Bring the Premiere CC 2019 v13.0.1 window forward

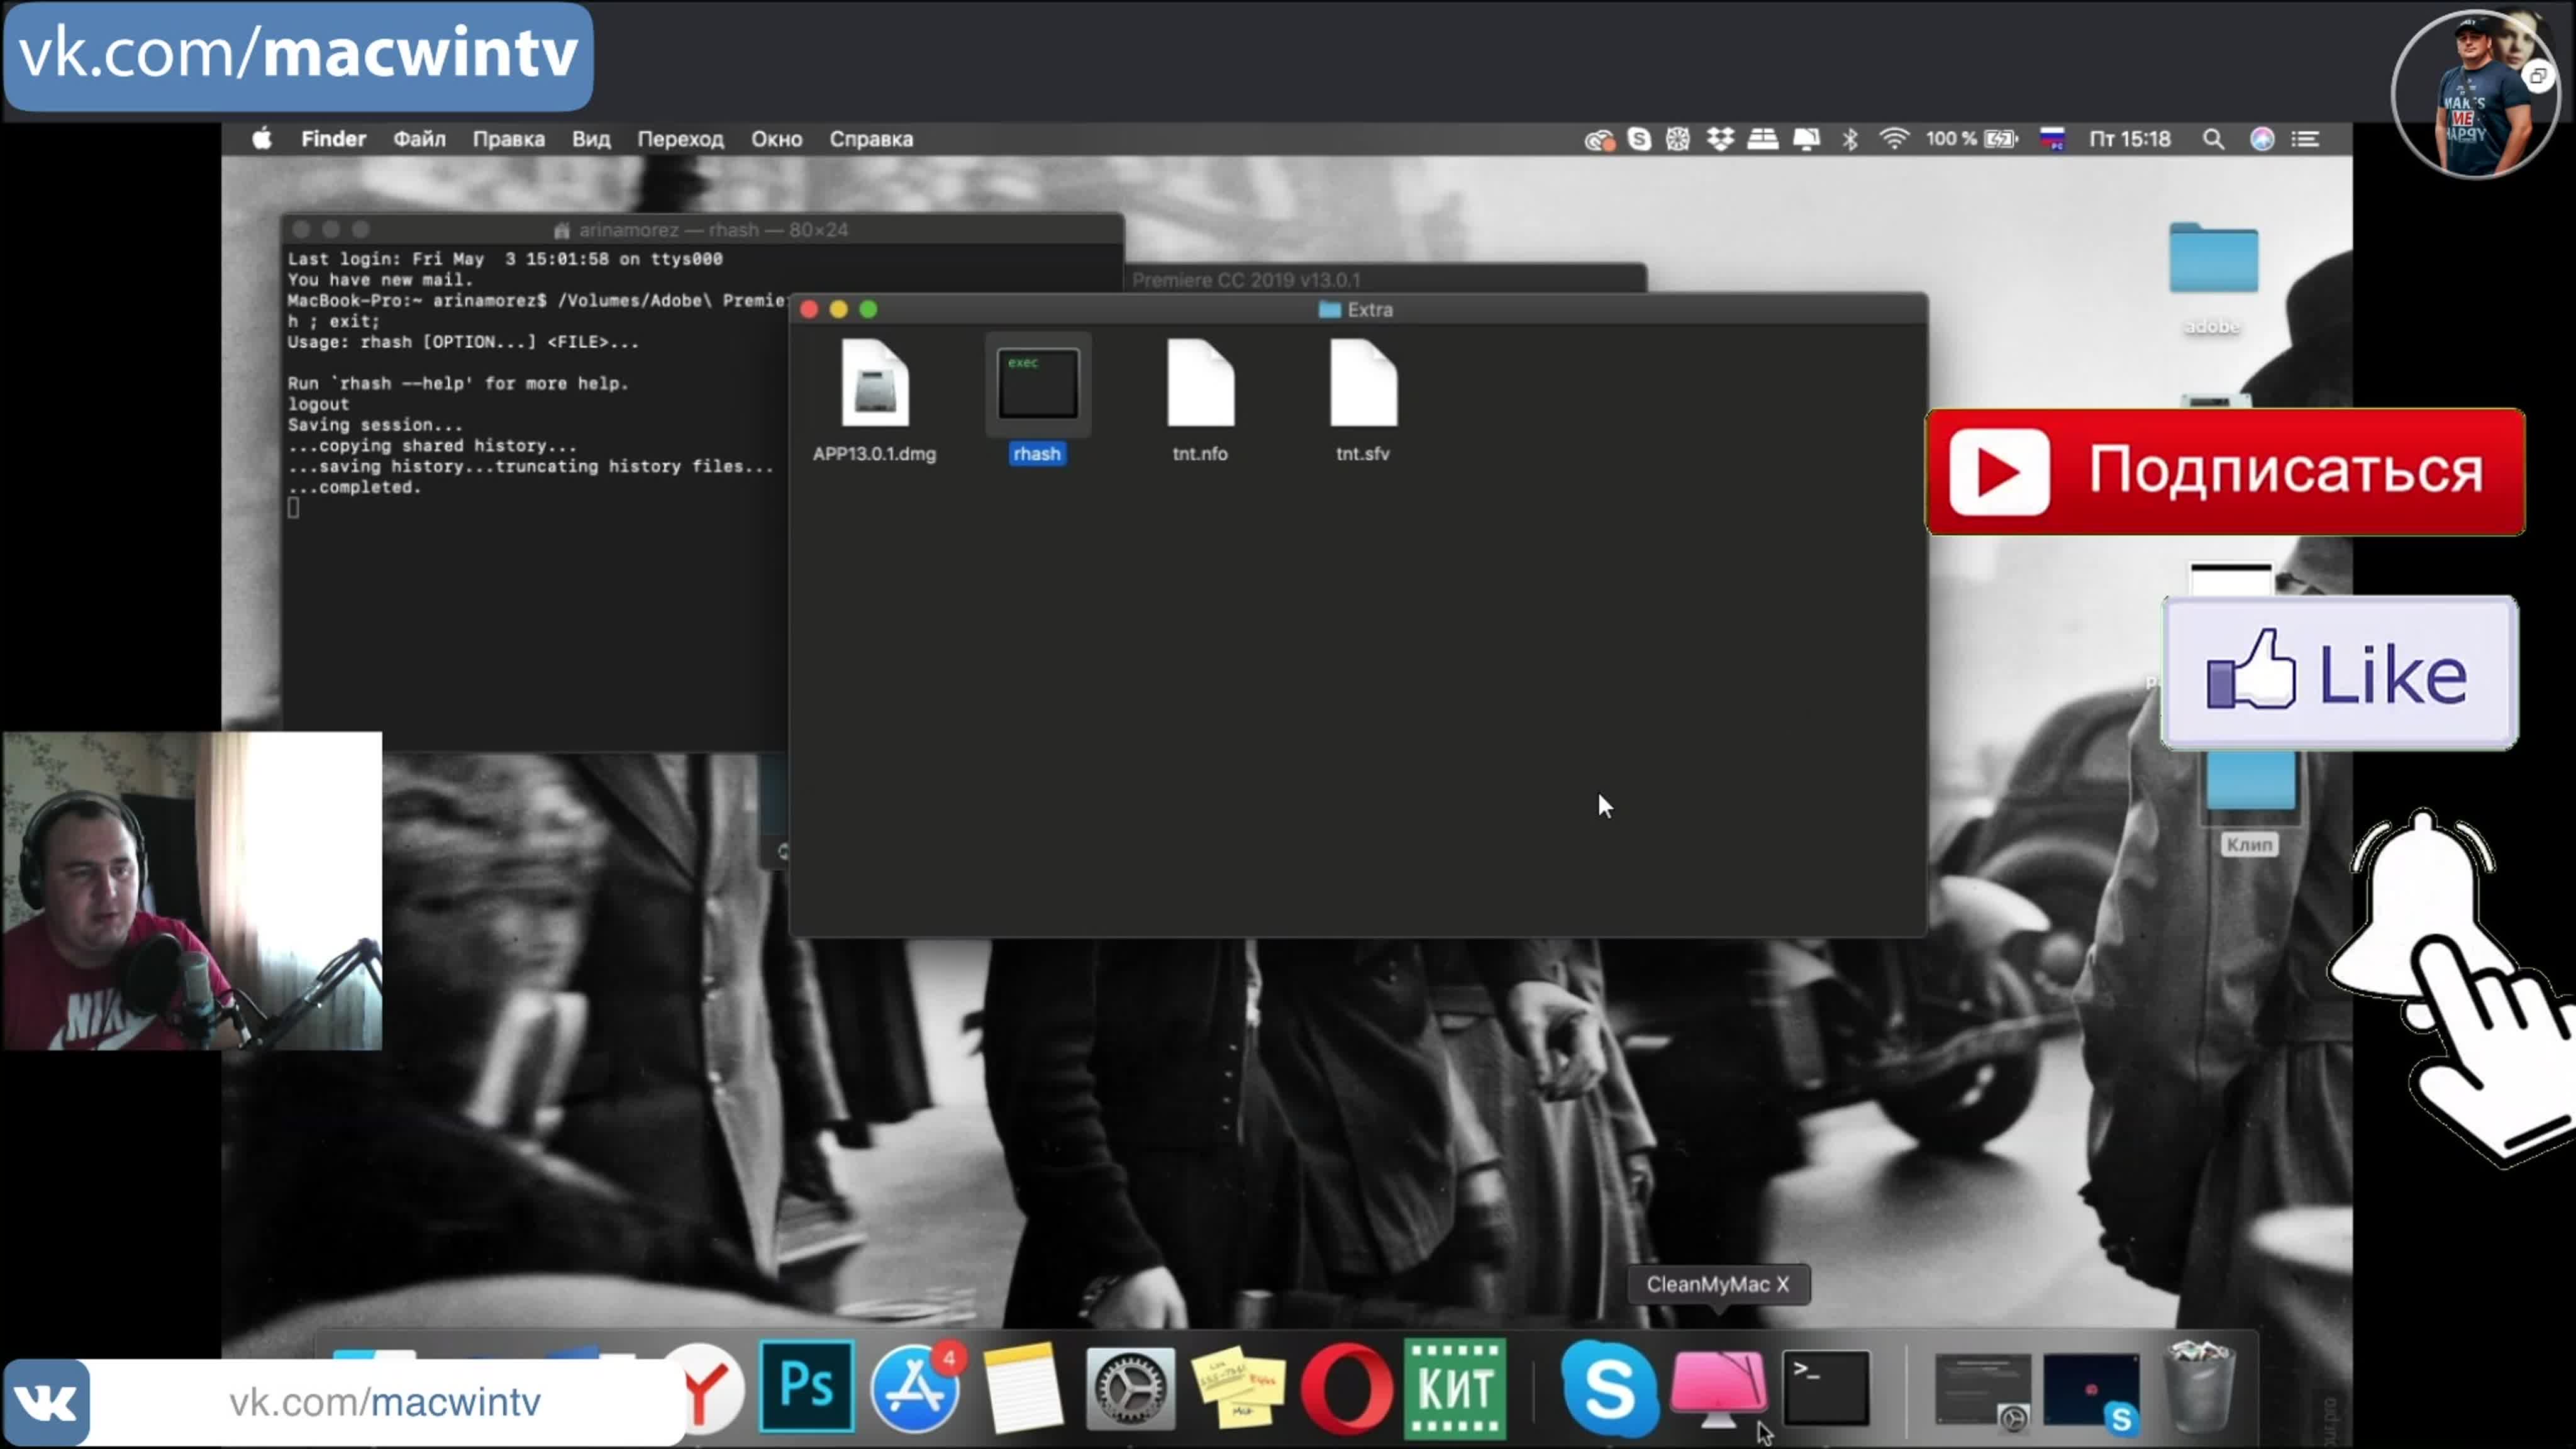click(x=1386, y=279)
